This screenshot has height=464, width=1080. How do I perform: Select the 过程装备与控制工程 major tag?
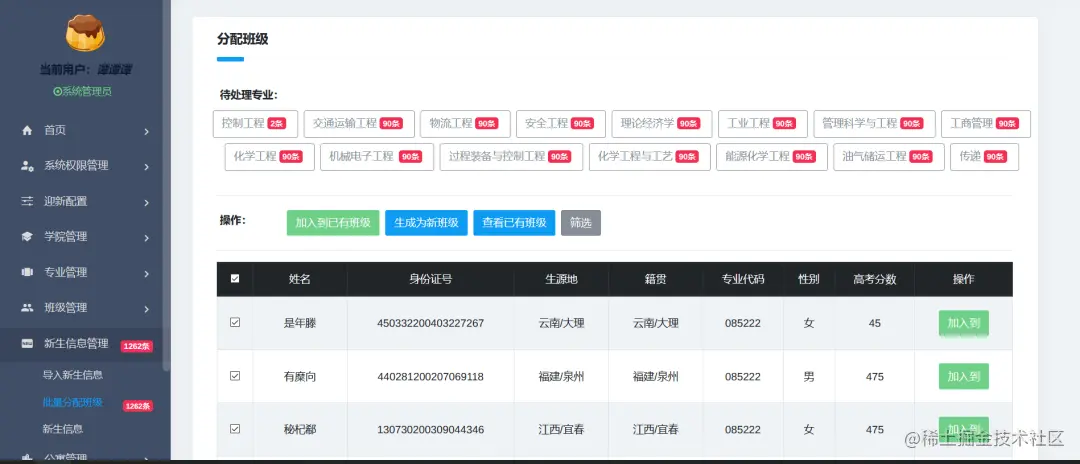(511, 157)
